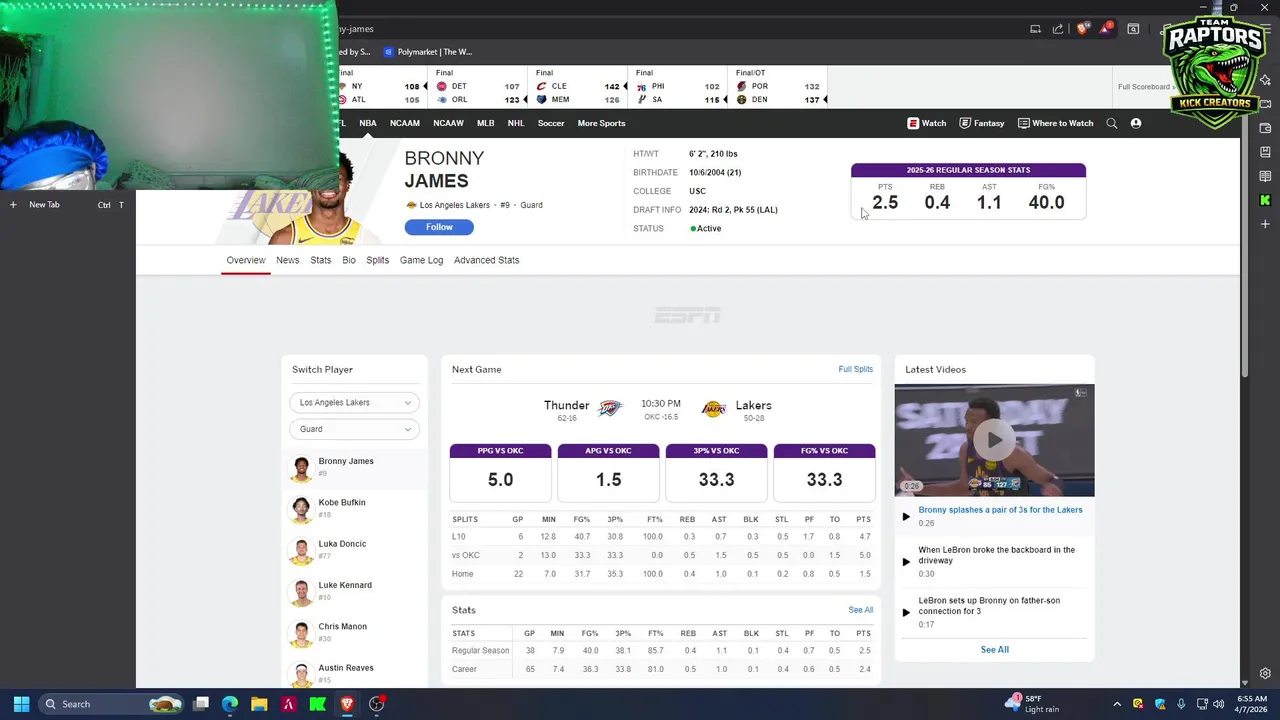Open MLB menu in navbar
The height and width of the screenshot is (720, 1280).
485,123
